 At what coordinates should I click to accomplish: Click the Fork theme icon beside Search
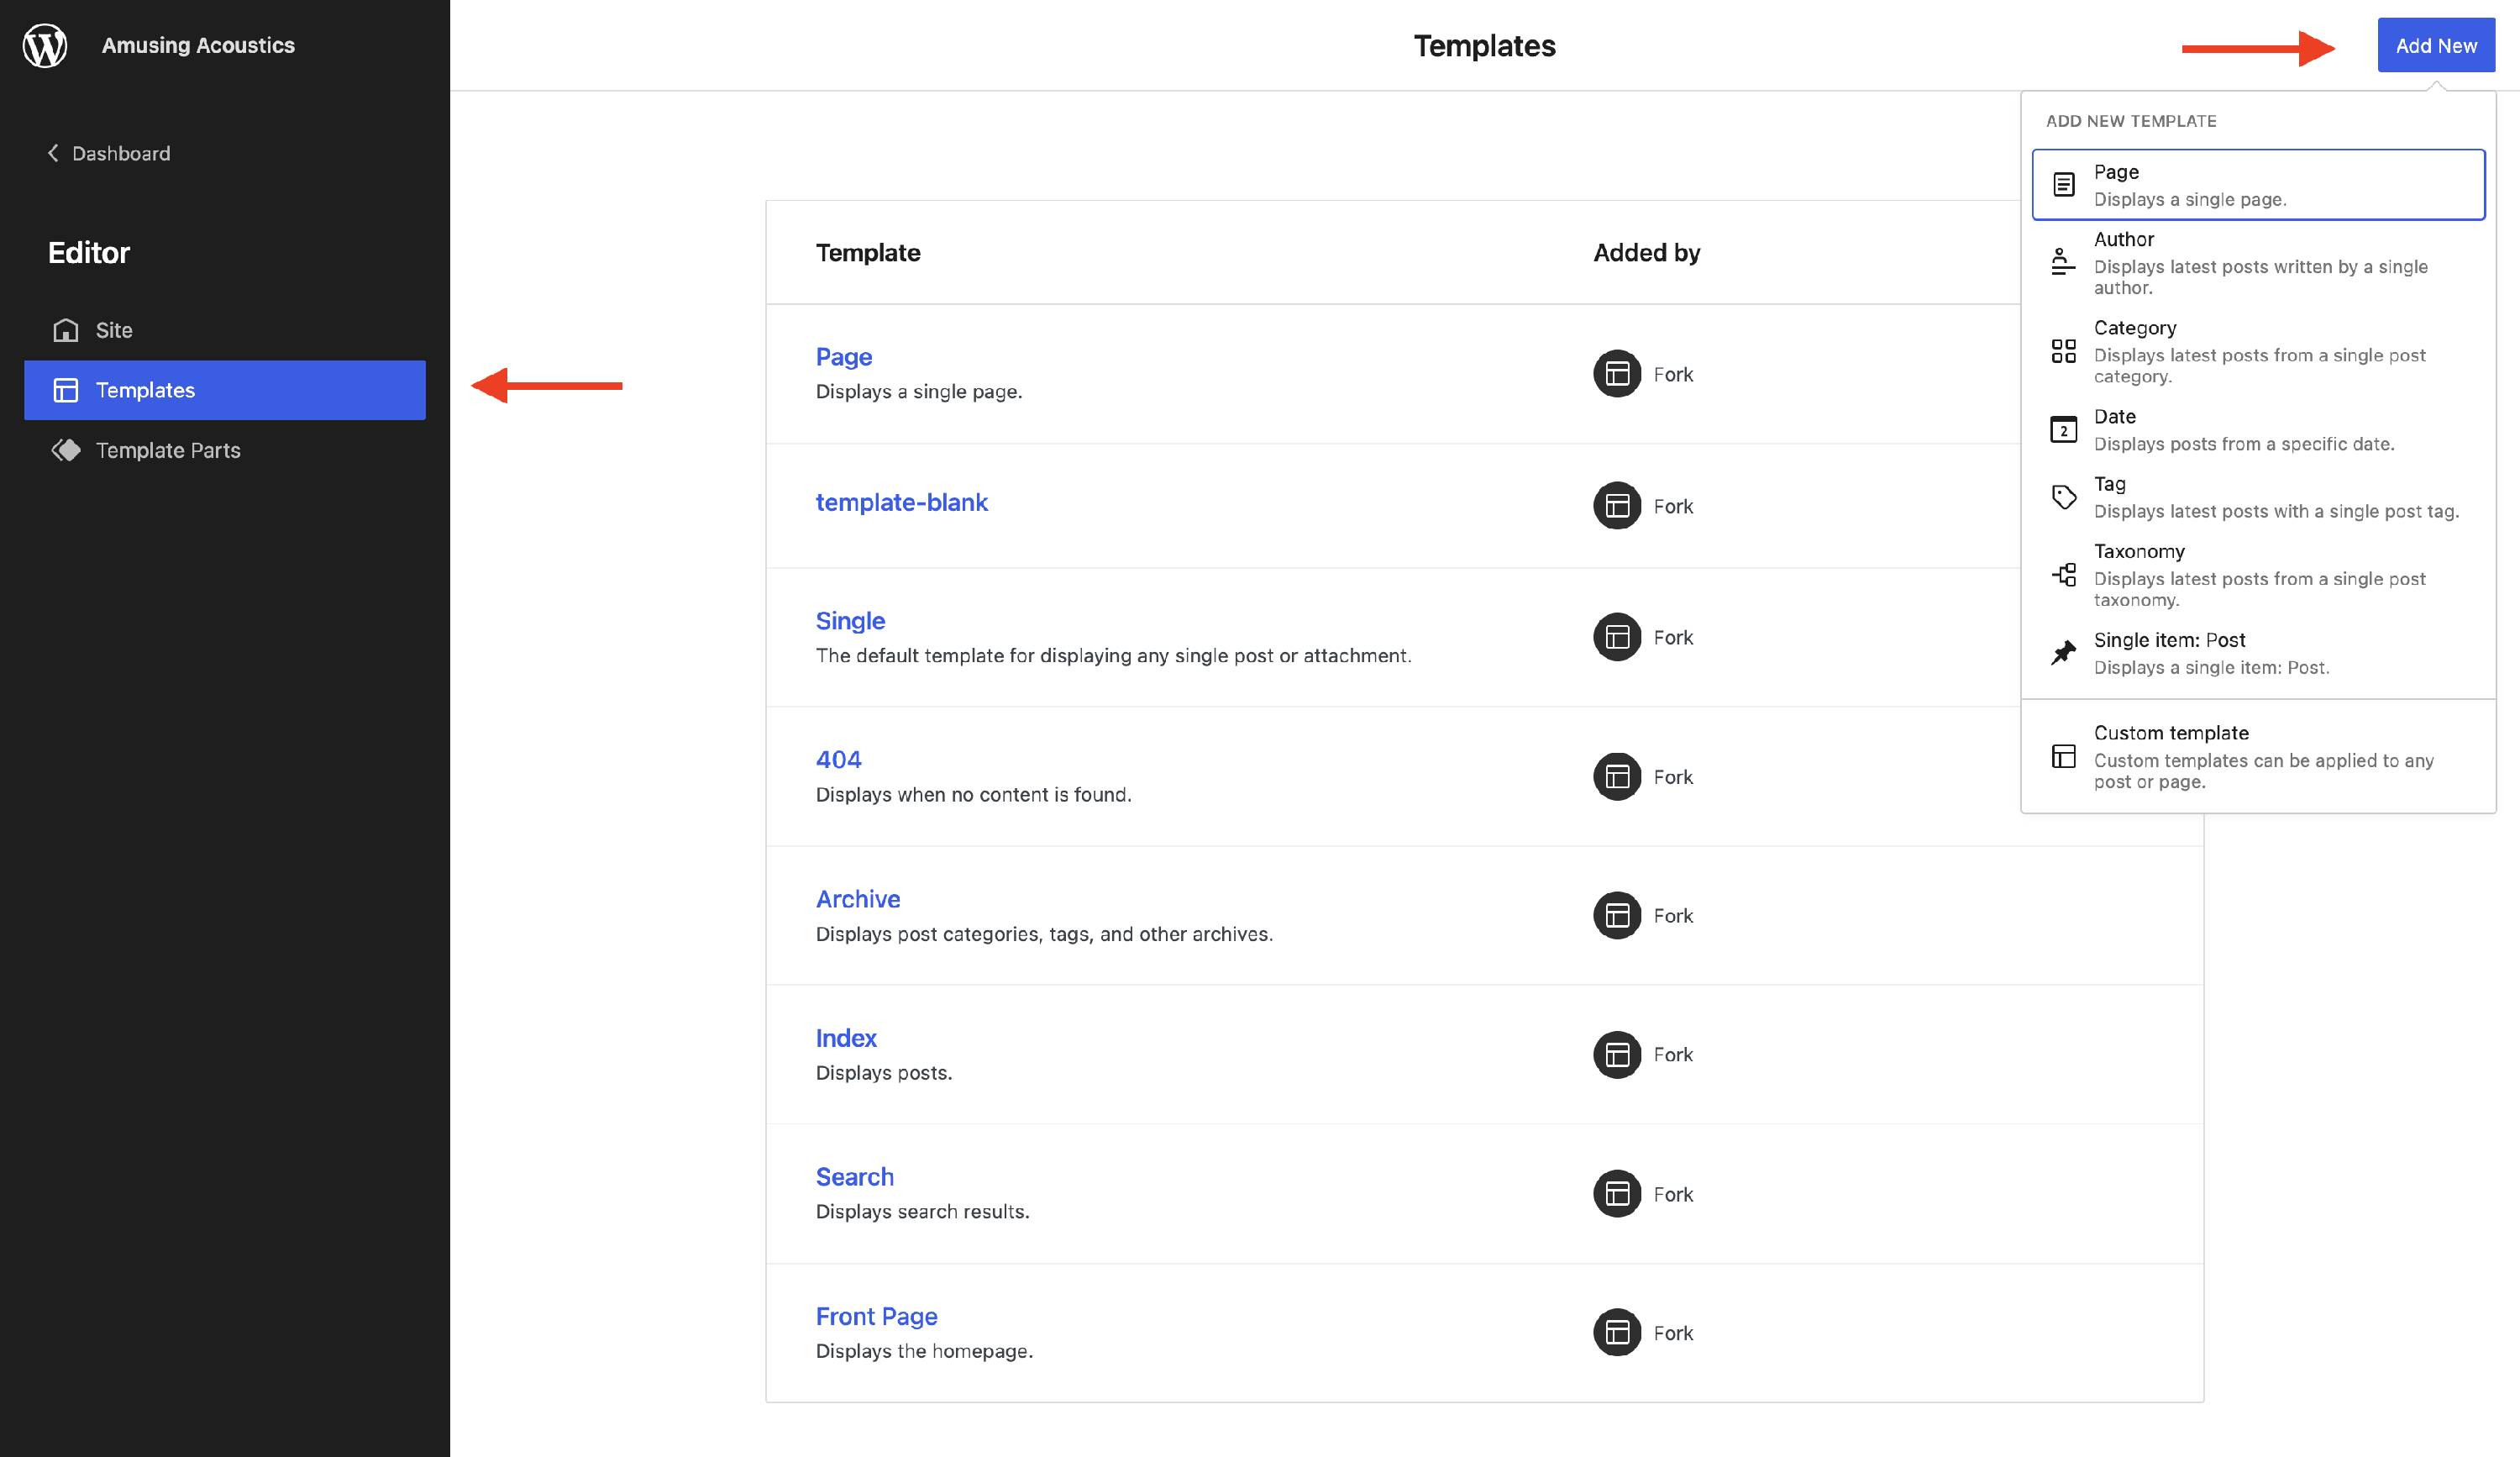tap(1616, 1193)
